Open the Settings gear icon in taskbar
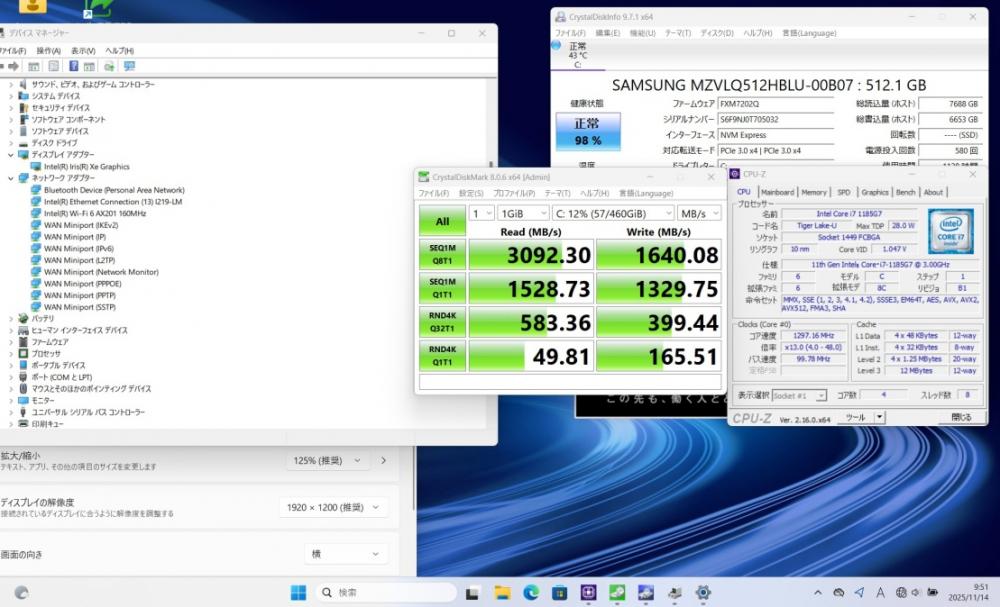Image resolution: width=1000 pixels, height=607 pixels. [703, 593]
